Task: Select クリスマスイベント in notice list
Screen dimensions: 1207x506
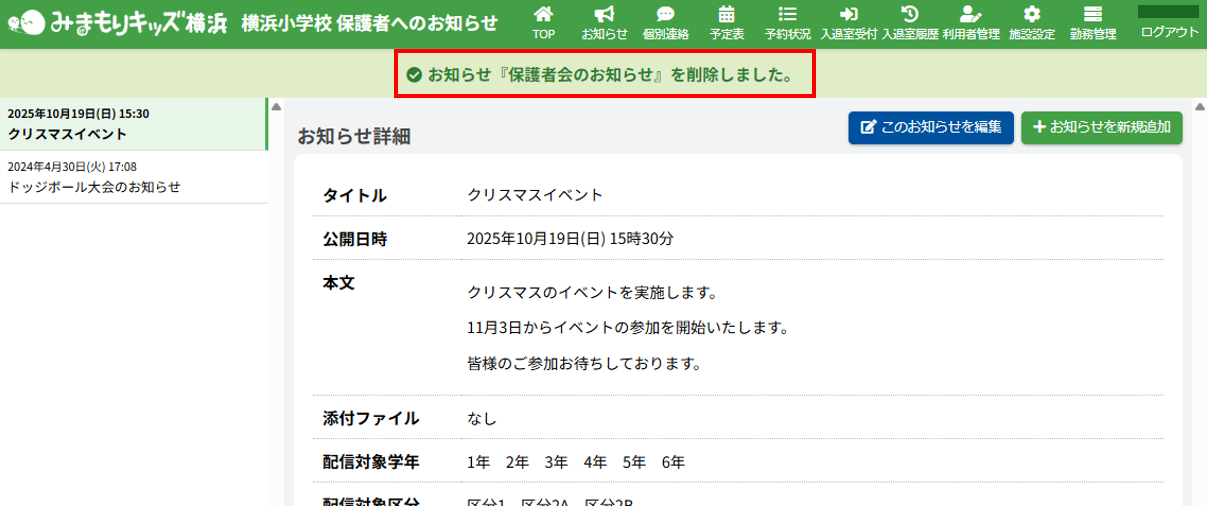Action: tap(133, 124)
